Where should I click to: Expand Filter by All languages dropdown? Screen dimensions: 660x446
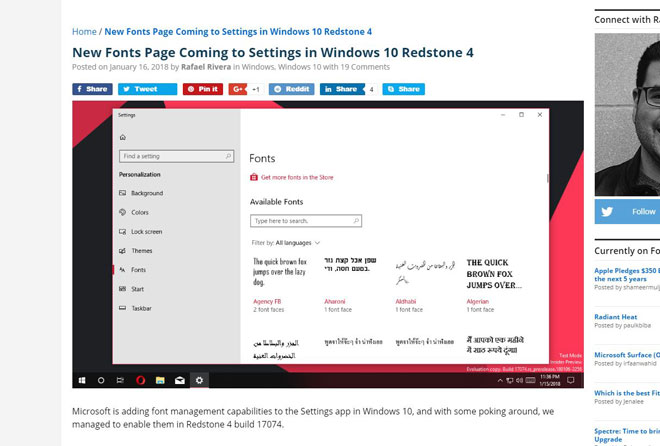(286, 243)
